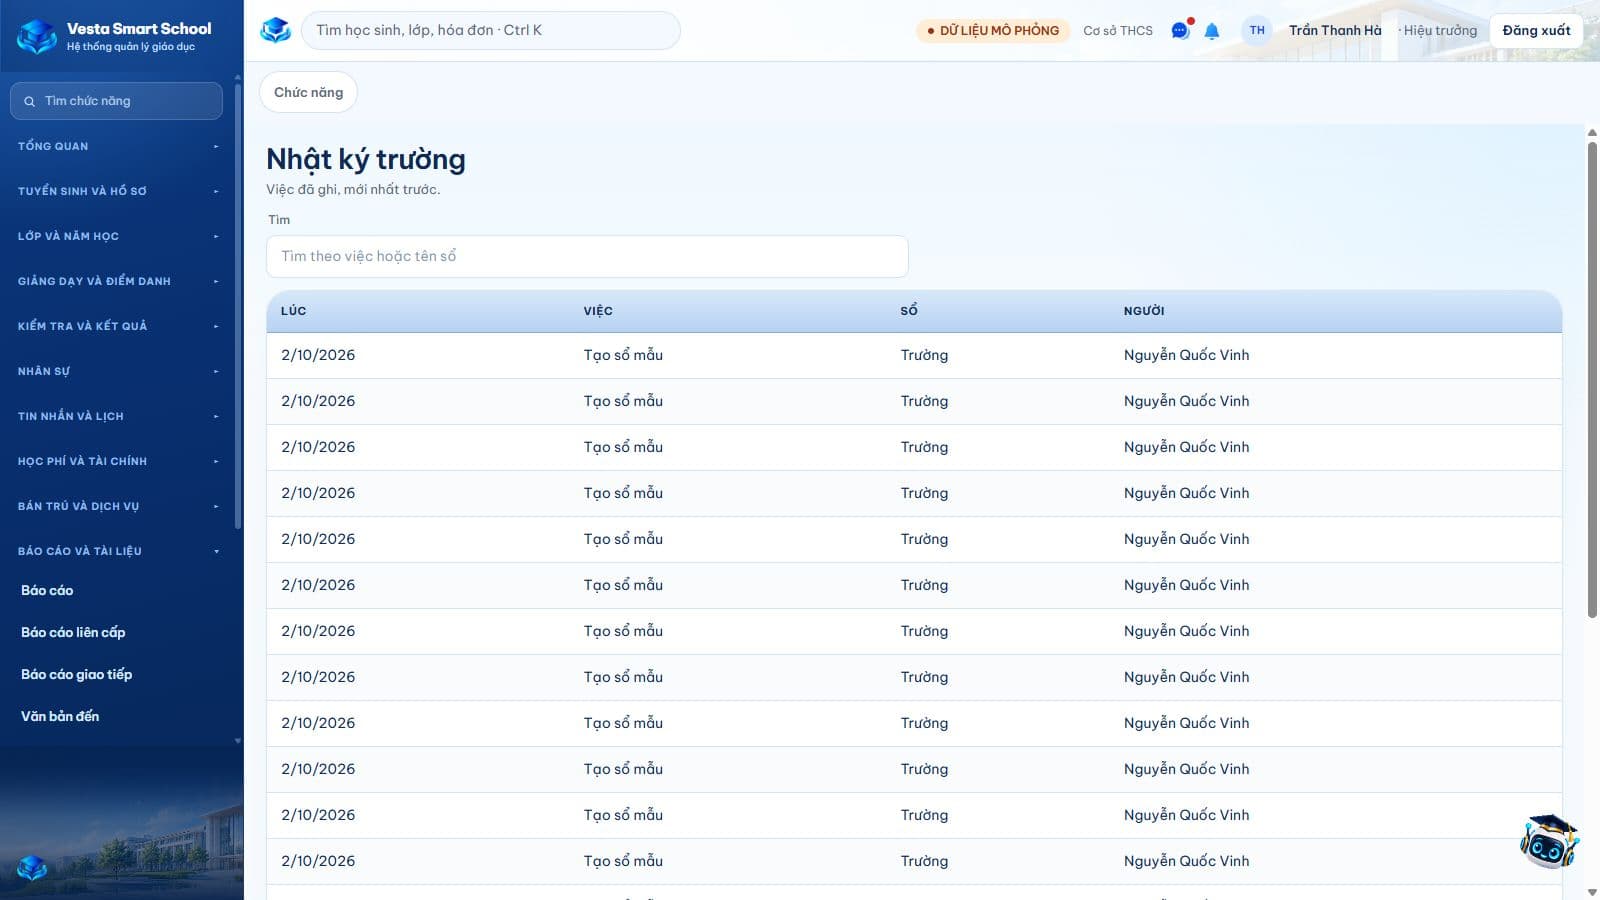Click the small cube icon at sidebar bottom

(x=32, y=867)
